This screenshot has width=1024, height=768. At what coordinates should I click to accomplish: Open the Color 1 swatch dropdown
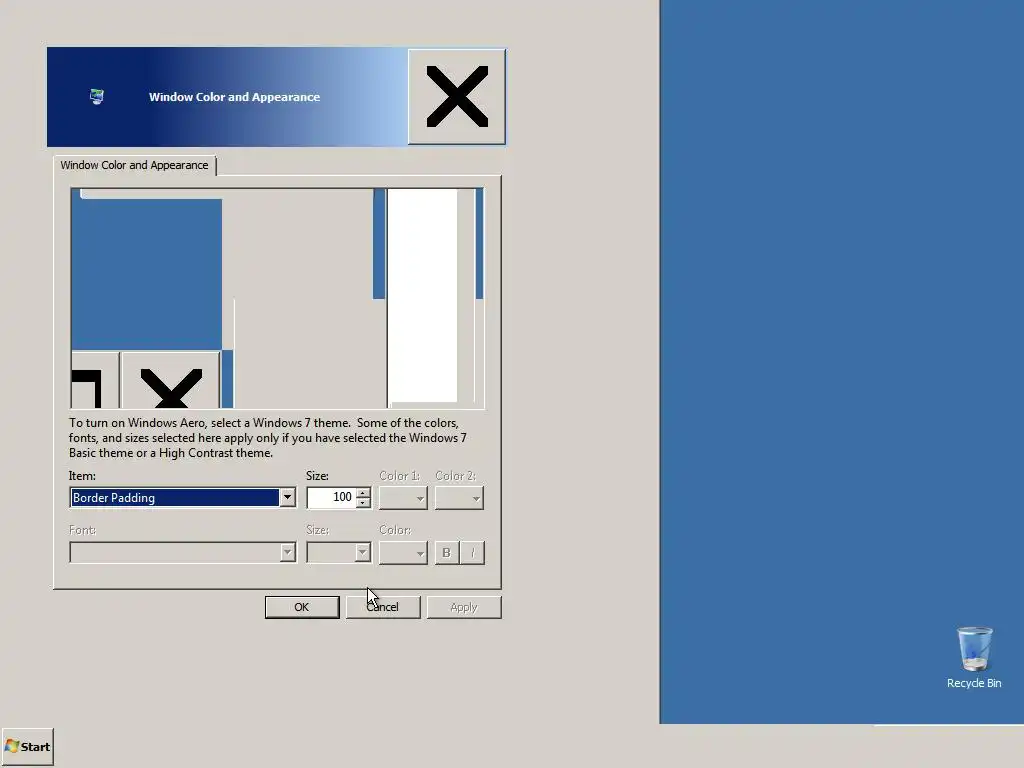pos(403,498)
